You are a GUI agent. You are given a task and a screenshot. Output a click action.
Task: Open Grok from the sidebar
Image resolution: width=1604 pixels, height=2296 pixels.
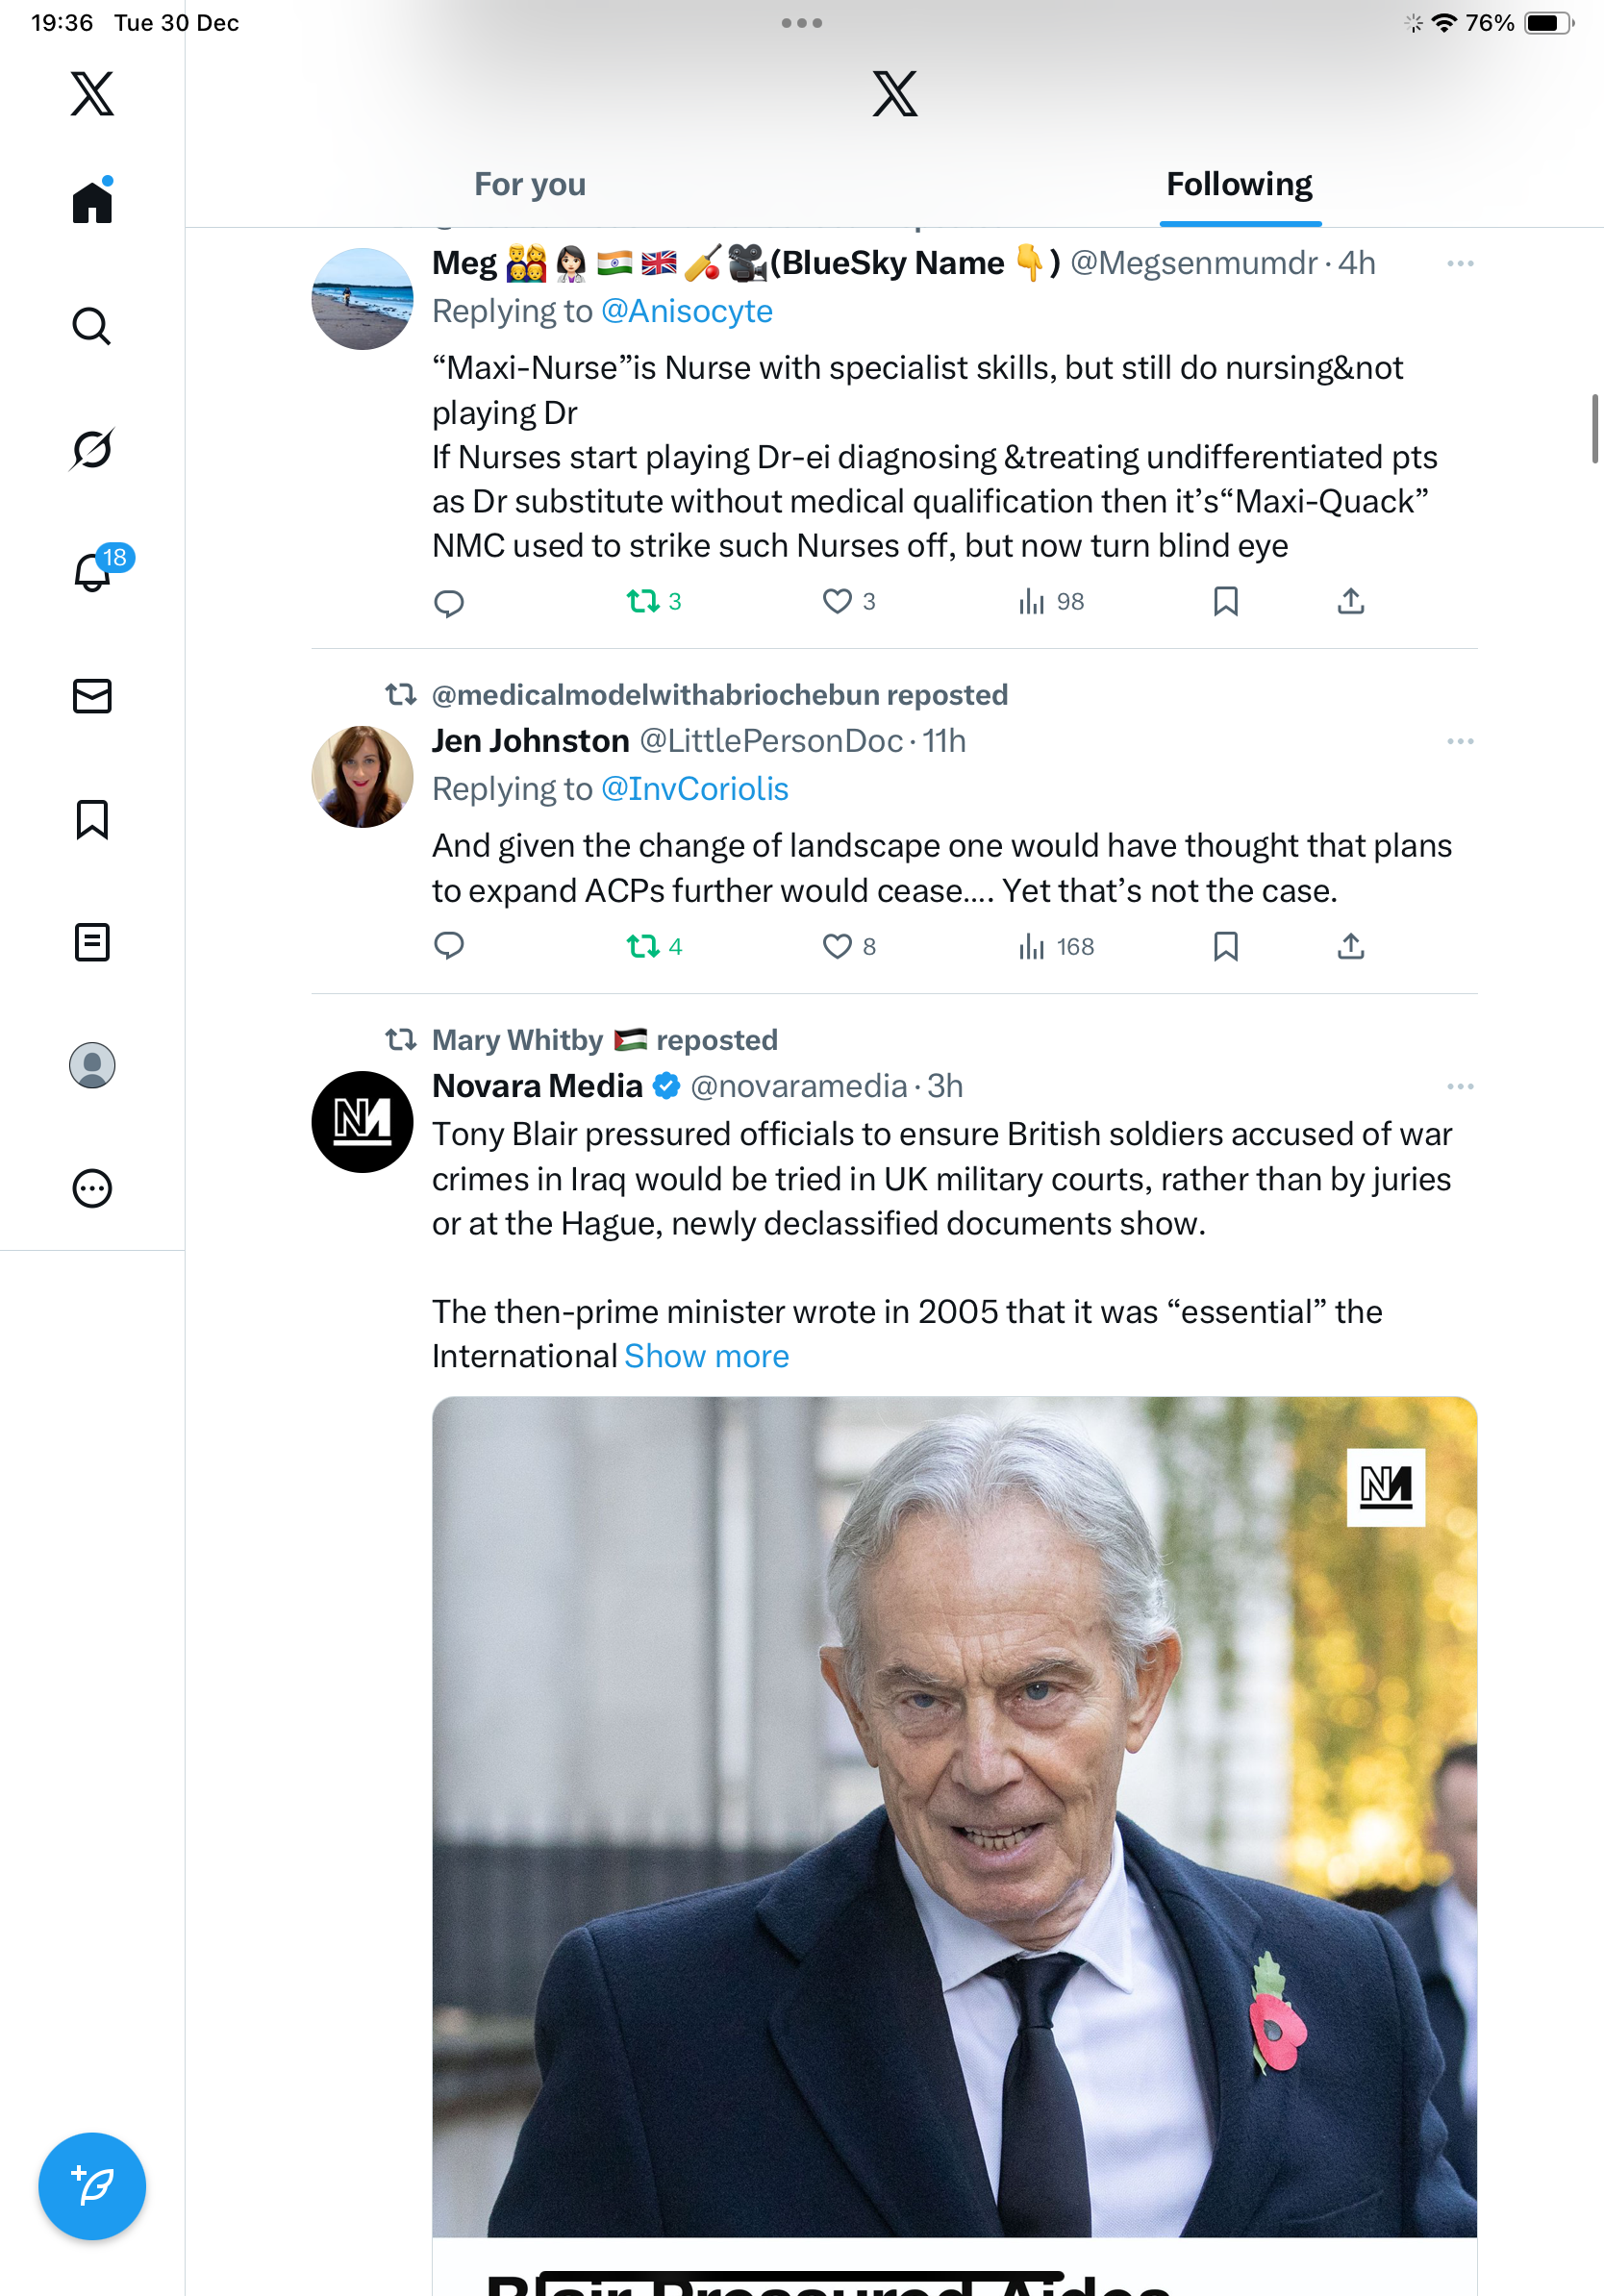pos(91,449)
